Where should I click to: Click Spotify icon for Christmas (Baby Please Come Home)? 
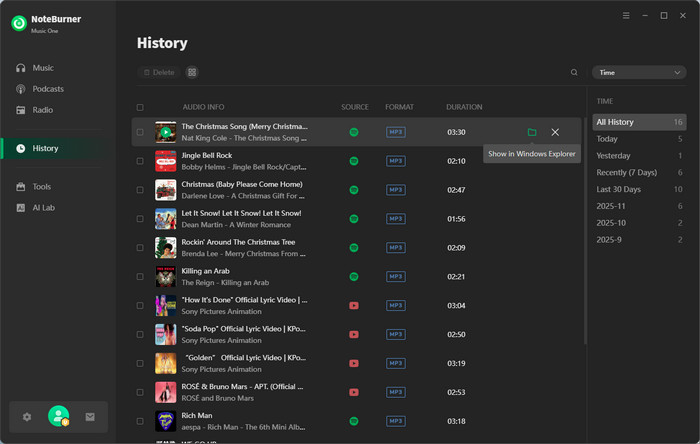coord(354,190)
